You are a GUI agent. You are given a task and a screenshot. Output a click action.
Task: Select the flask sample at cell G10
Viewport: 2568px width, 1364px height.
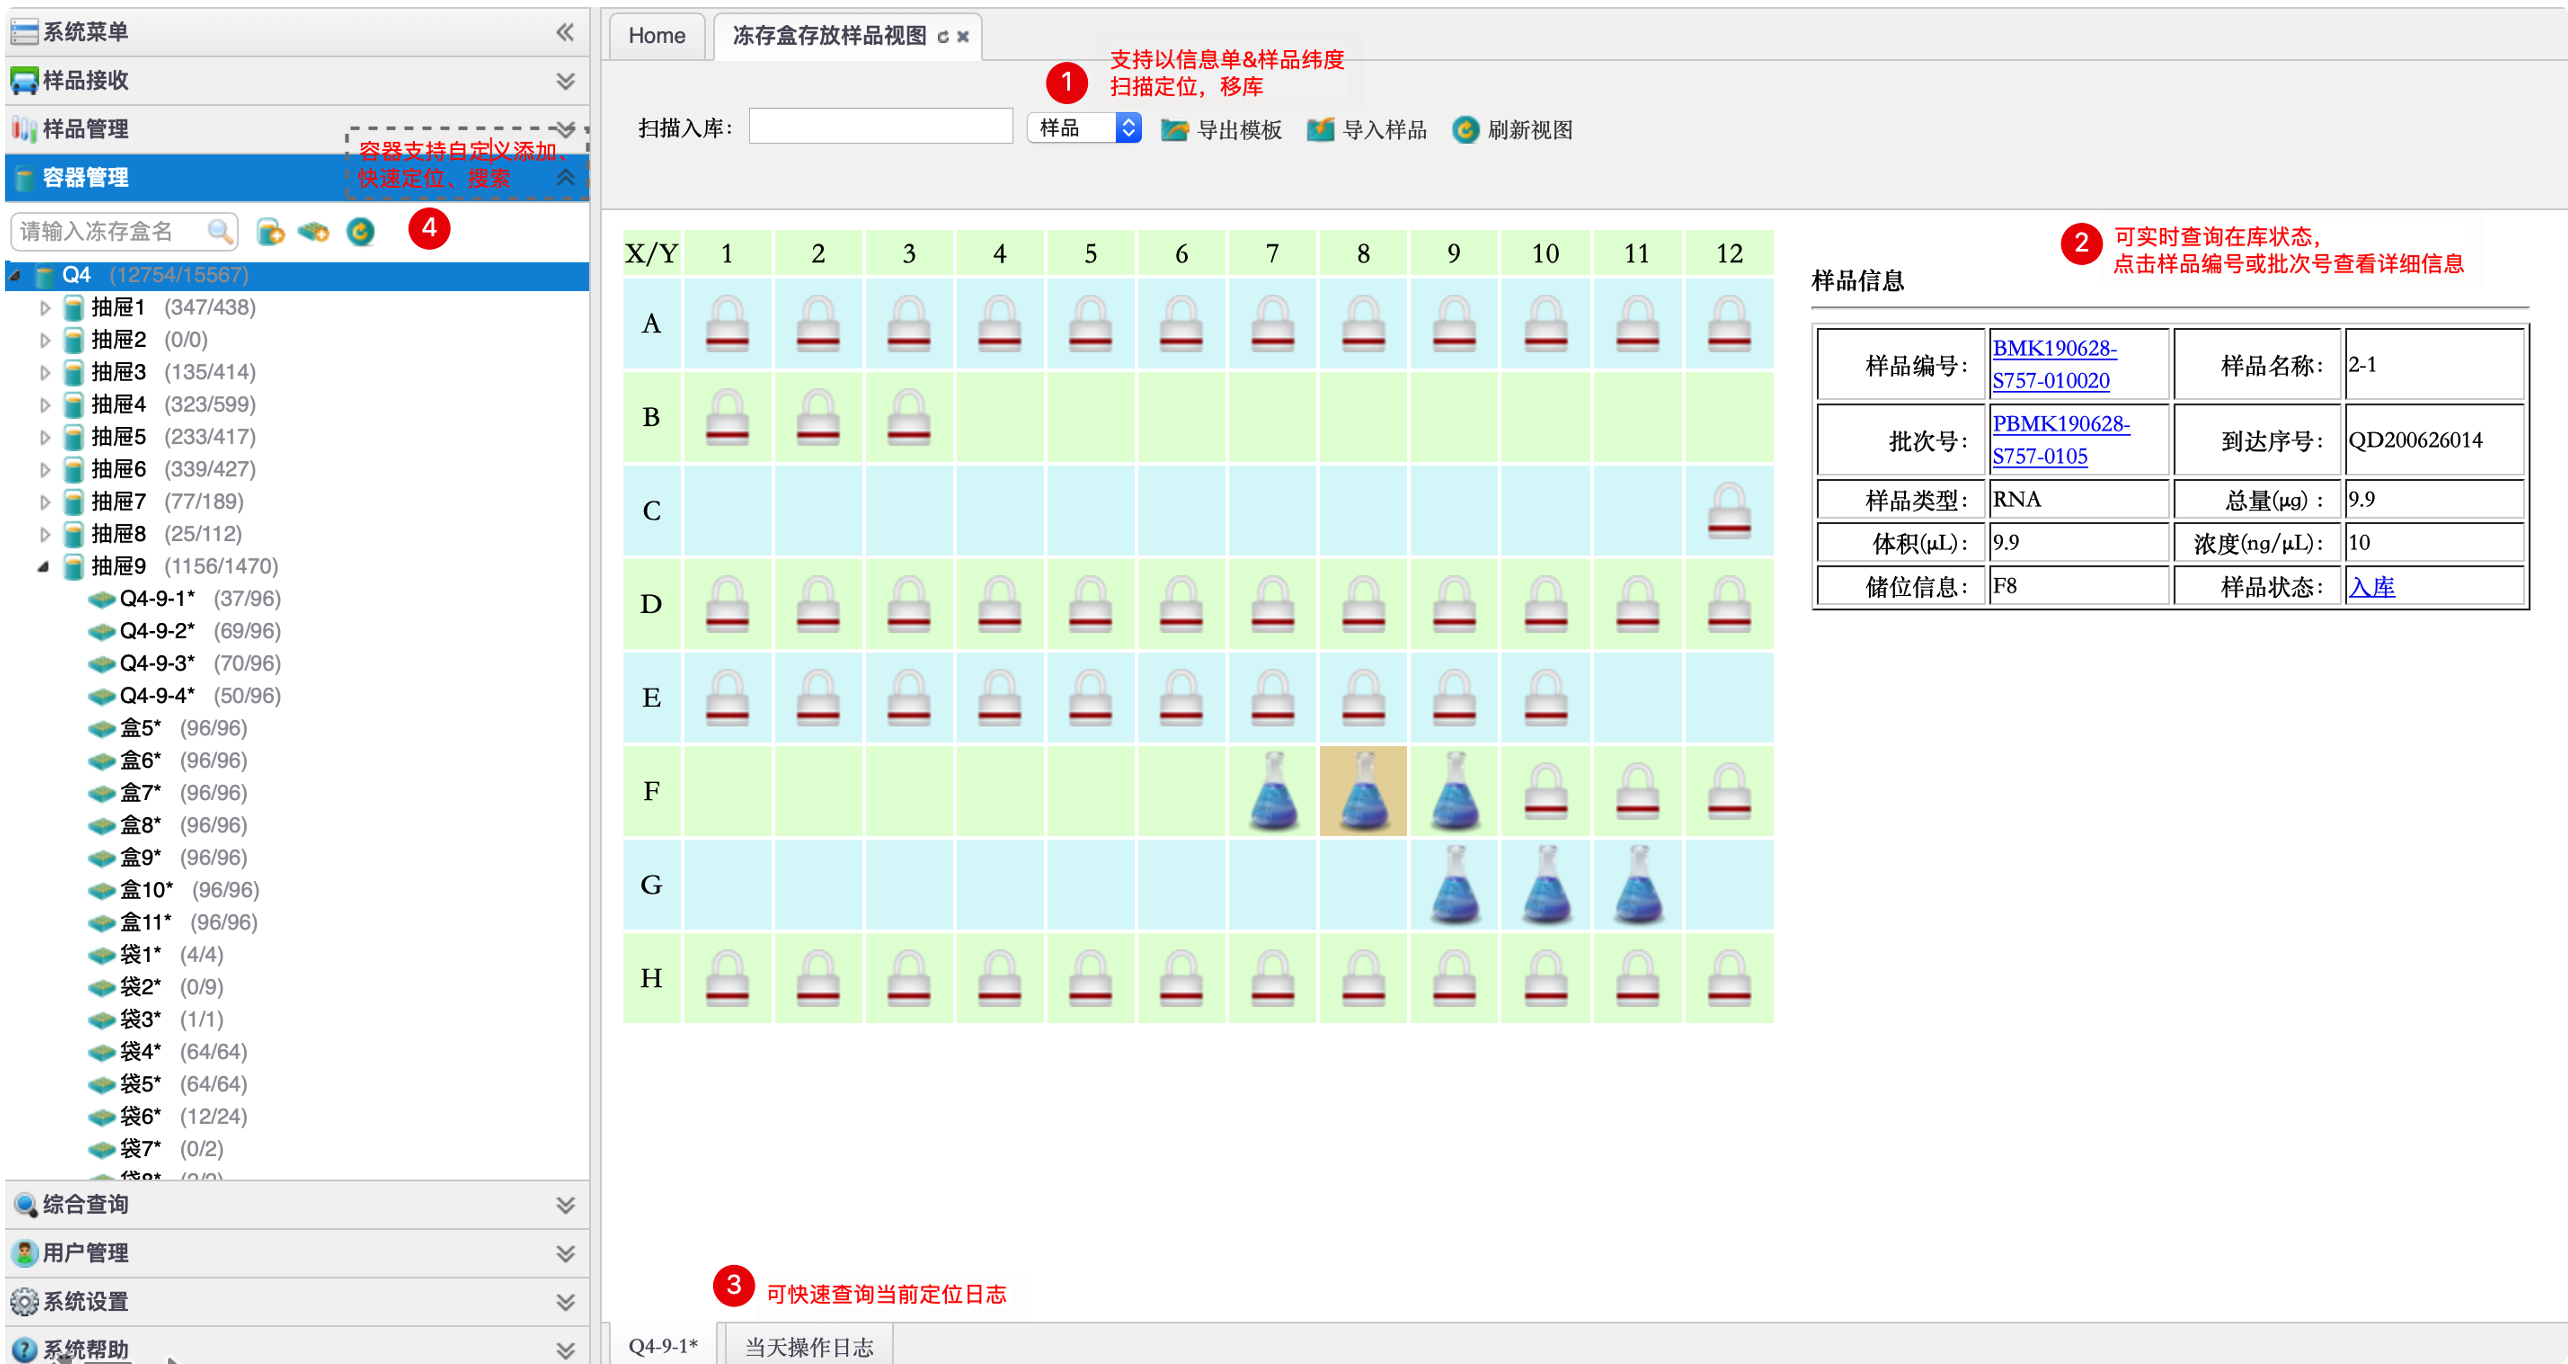pos(1545,884)
